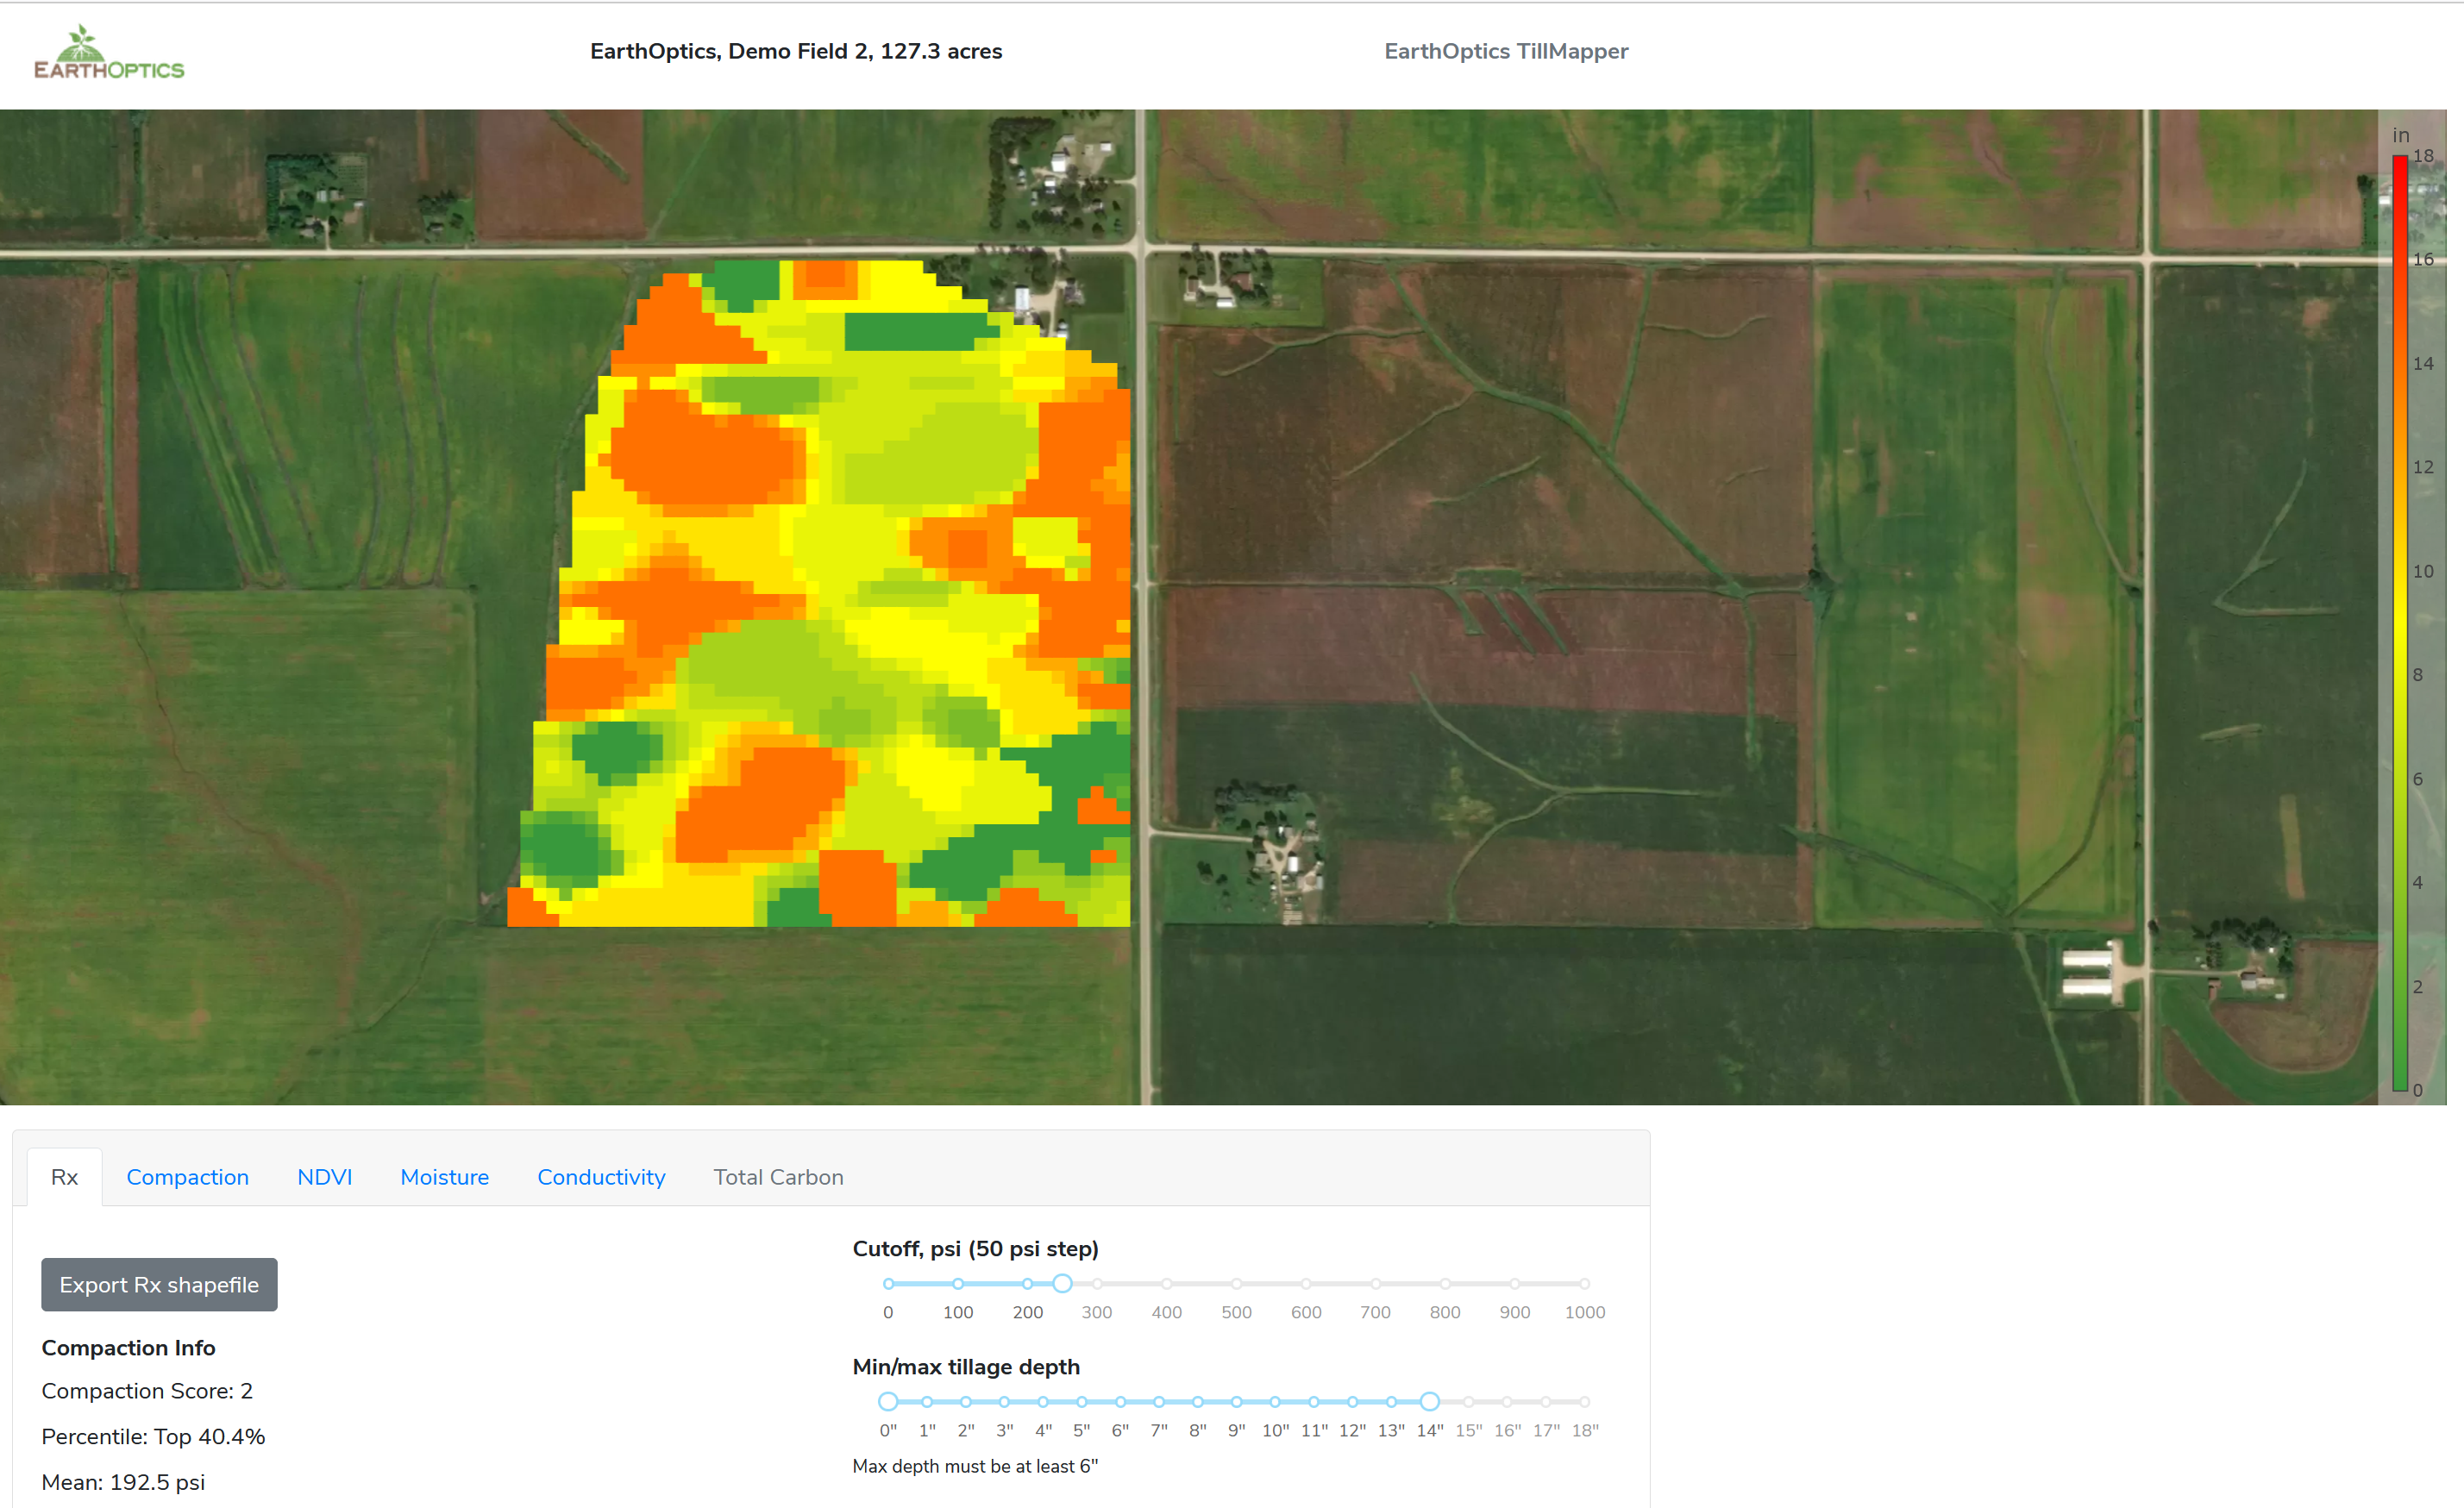Click the EarthOptics TillMapper title link

1505,51
